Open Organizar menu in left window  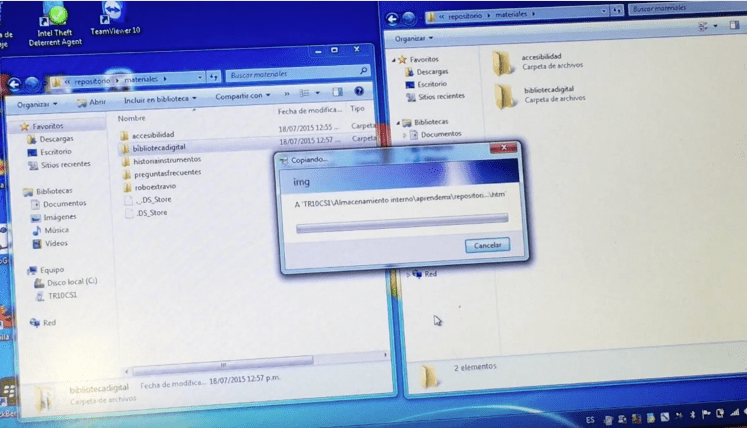click(37, 104)
